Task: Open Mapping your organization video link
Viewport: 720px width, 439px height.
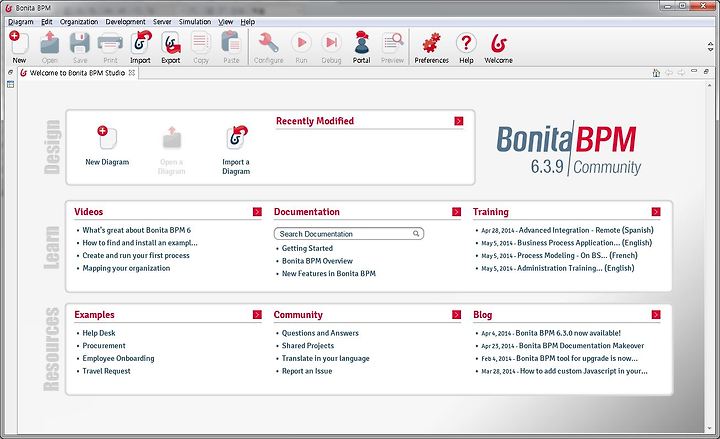Action: pos(126,268)
